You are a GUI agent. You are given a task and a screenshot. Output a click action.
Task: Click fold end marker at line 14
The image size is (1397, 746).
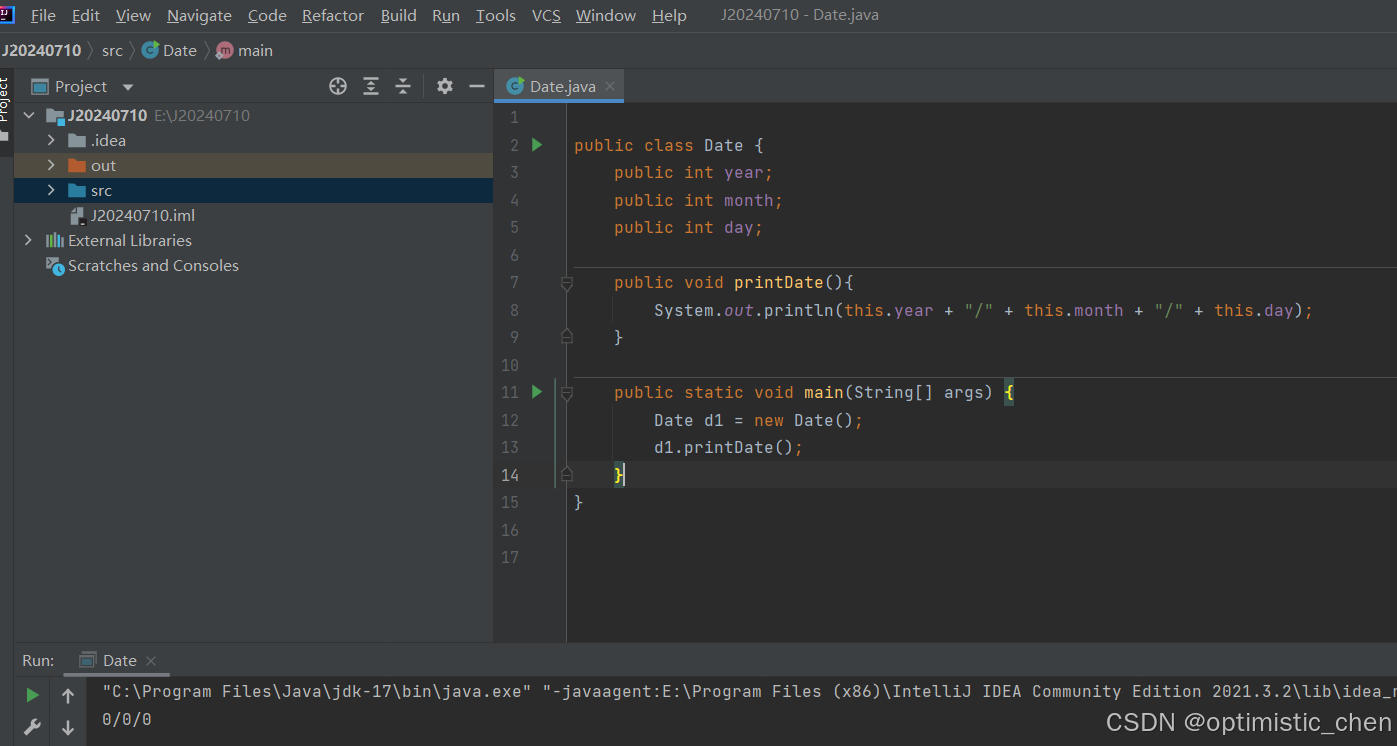567,474
